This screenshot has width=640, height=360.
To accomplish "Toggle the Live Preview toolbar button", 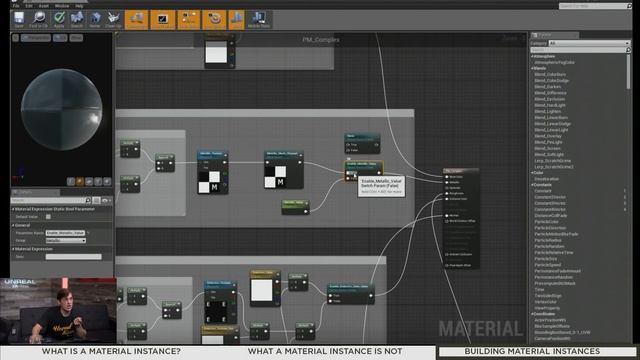I will tap(162, 20).
